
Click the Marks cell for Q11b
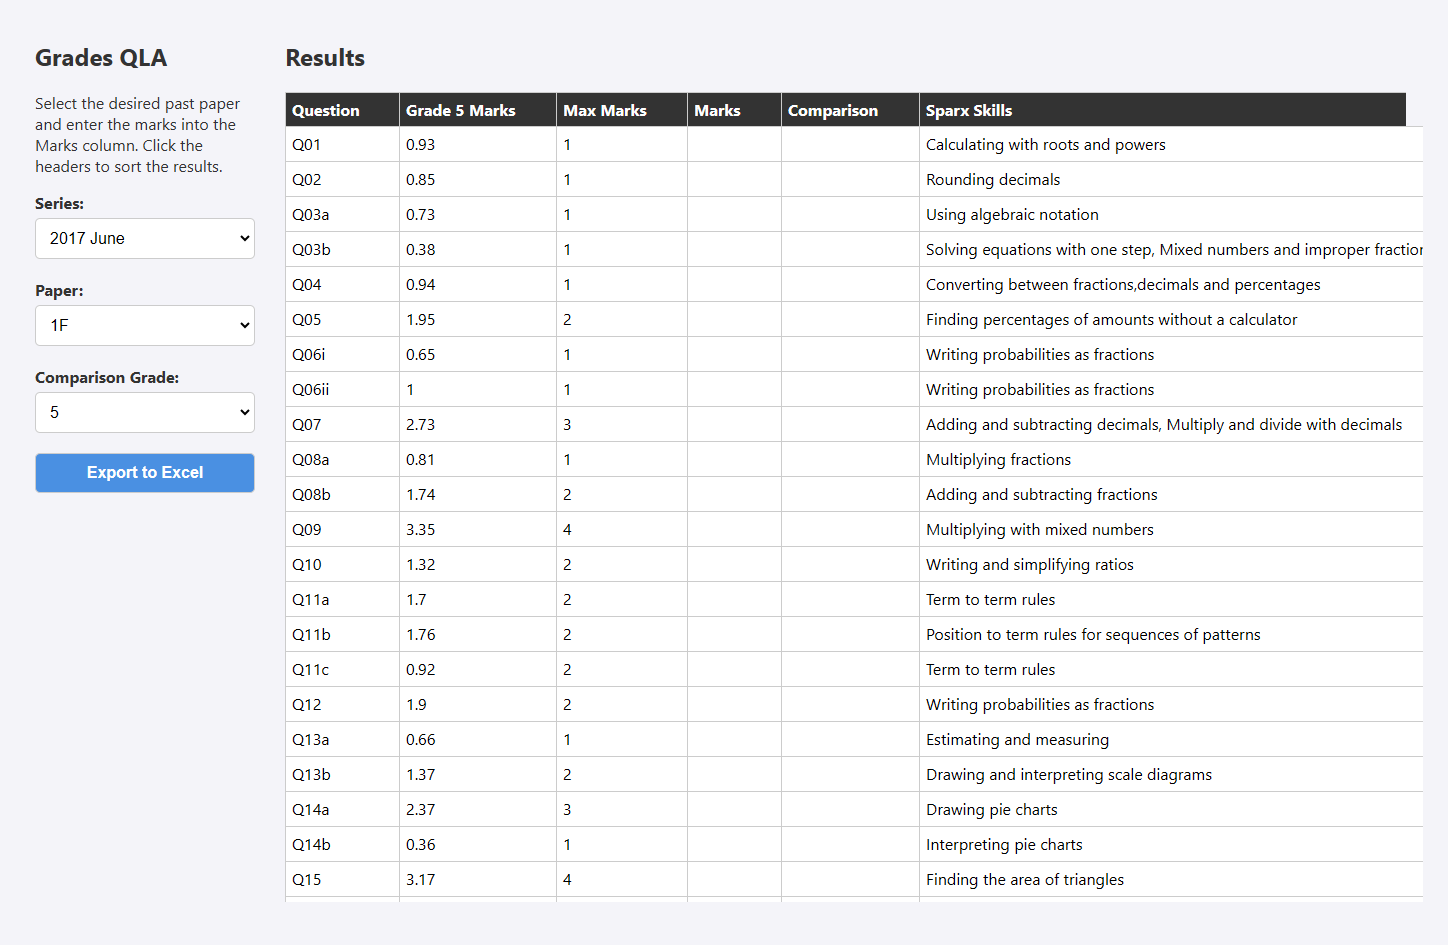pyautogui.click(x=733, y=635)
